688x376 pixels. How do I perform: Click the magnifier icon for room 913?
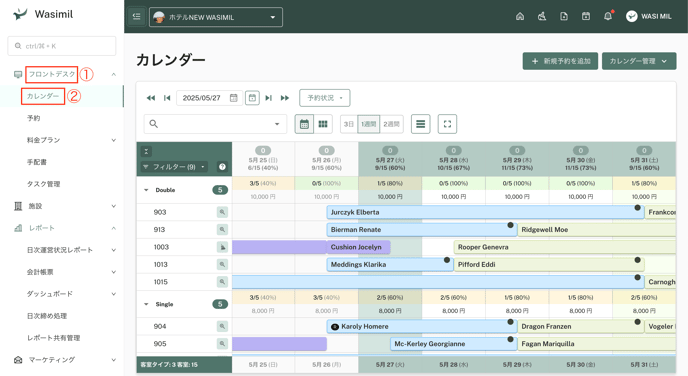point(222,229)
